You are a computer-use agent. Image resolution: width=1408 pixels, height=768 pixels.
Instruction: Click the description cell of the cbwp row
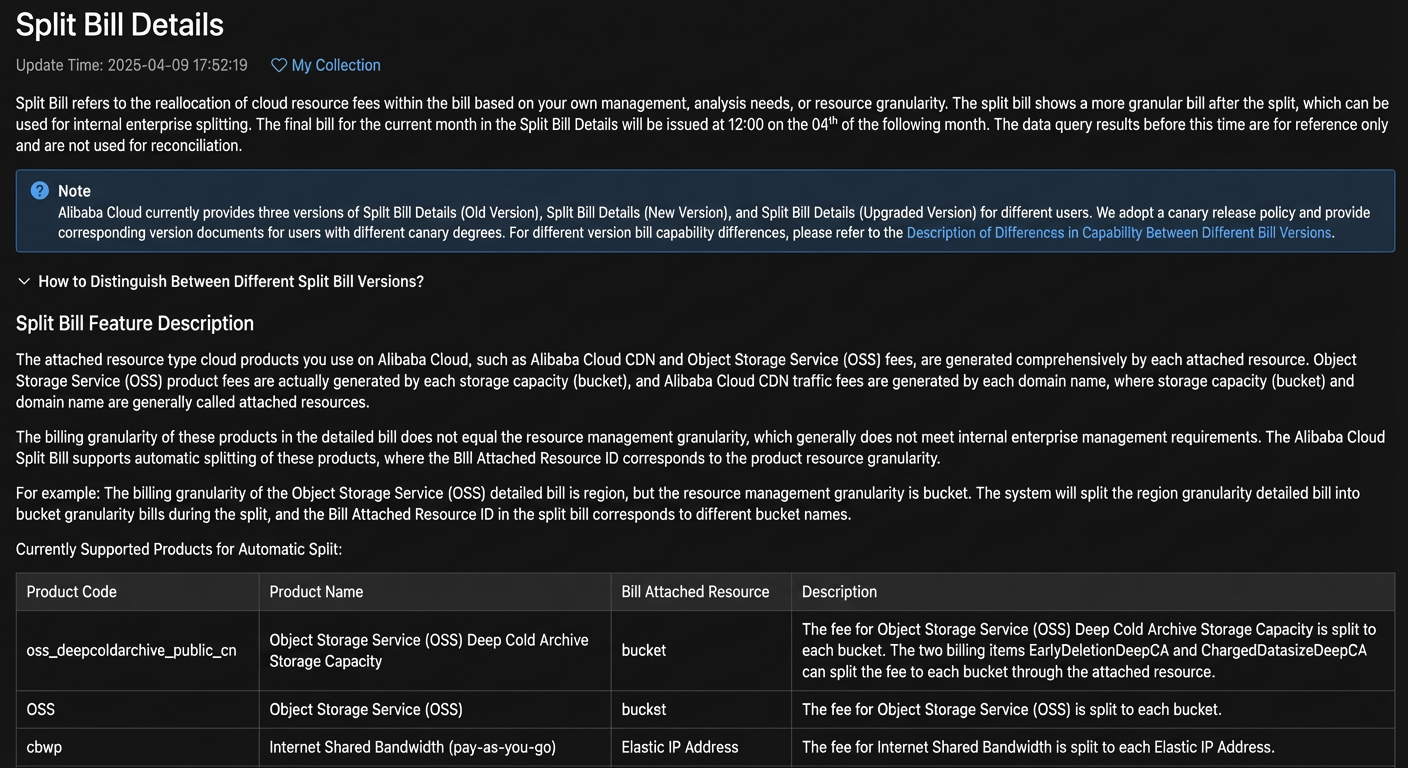(x=1093, y=747)
